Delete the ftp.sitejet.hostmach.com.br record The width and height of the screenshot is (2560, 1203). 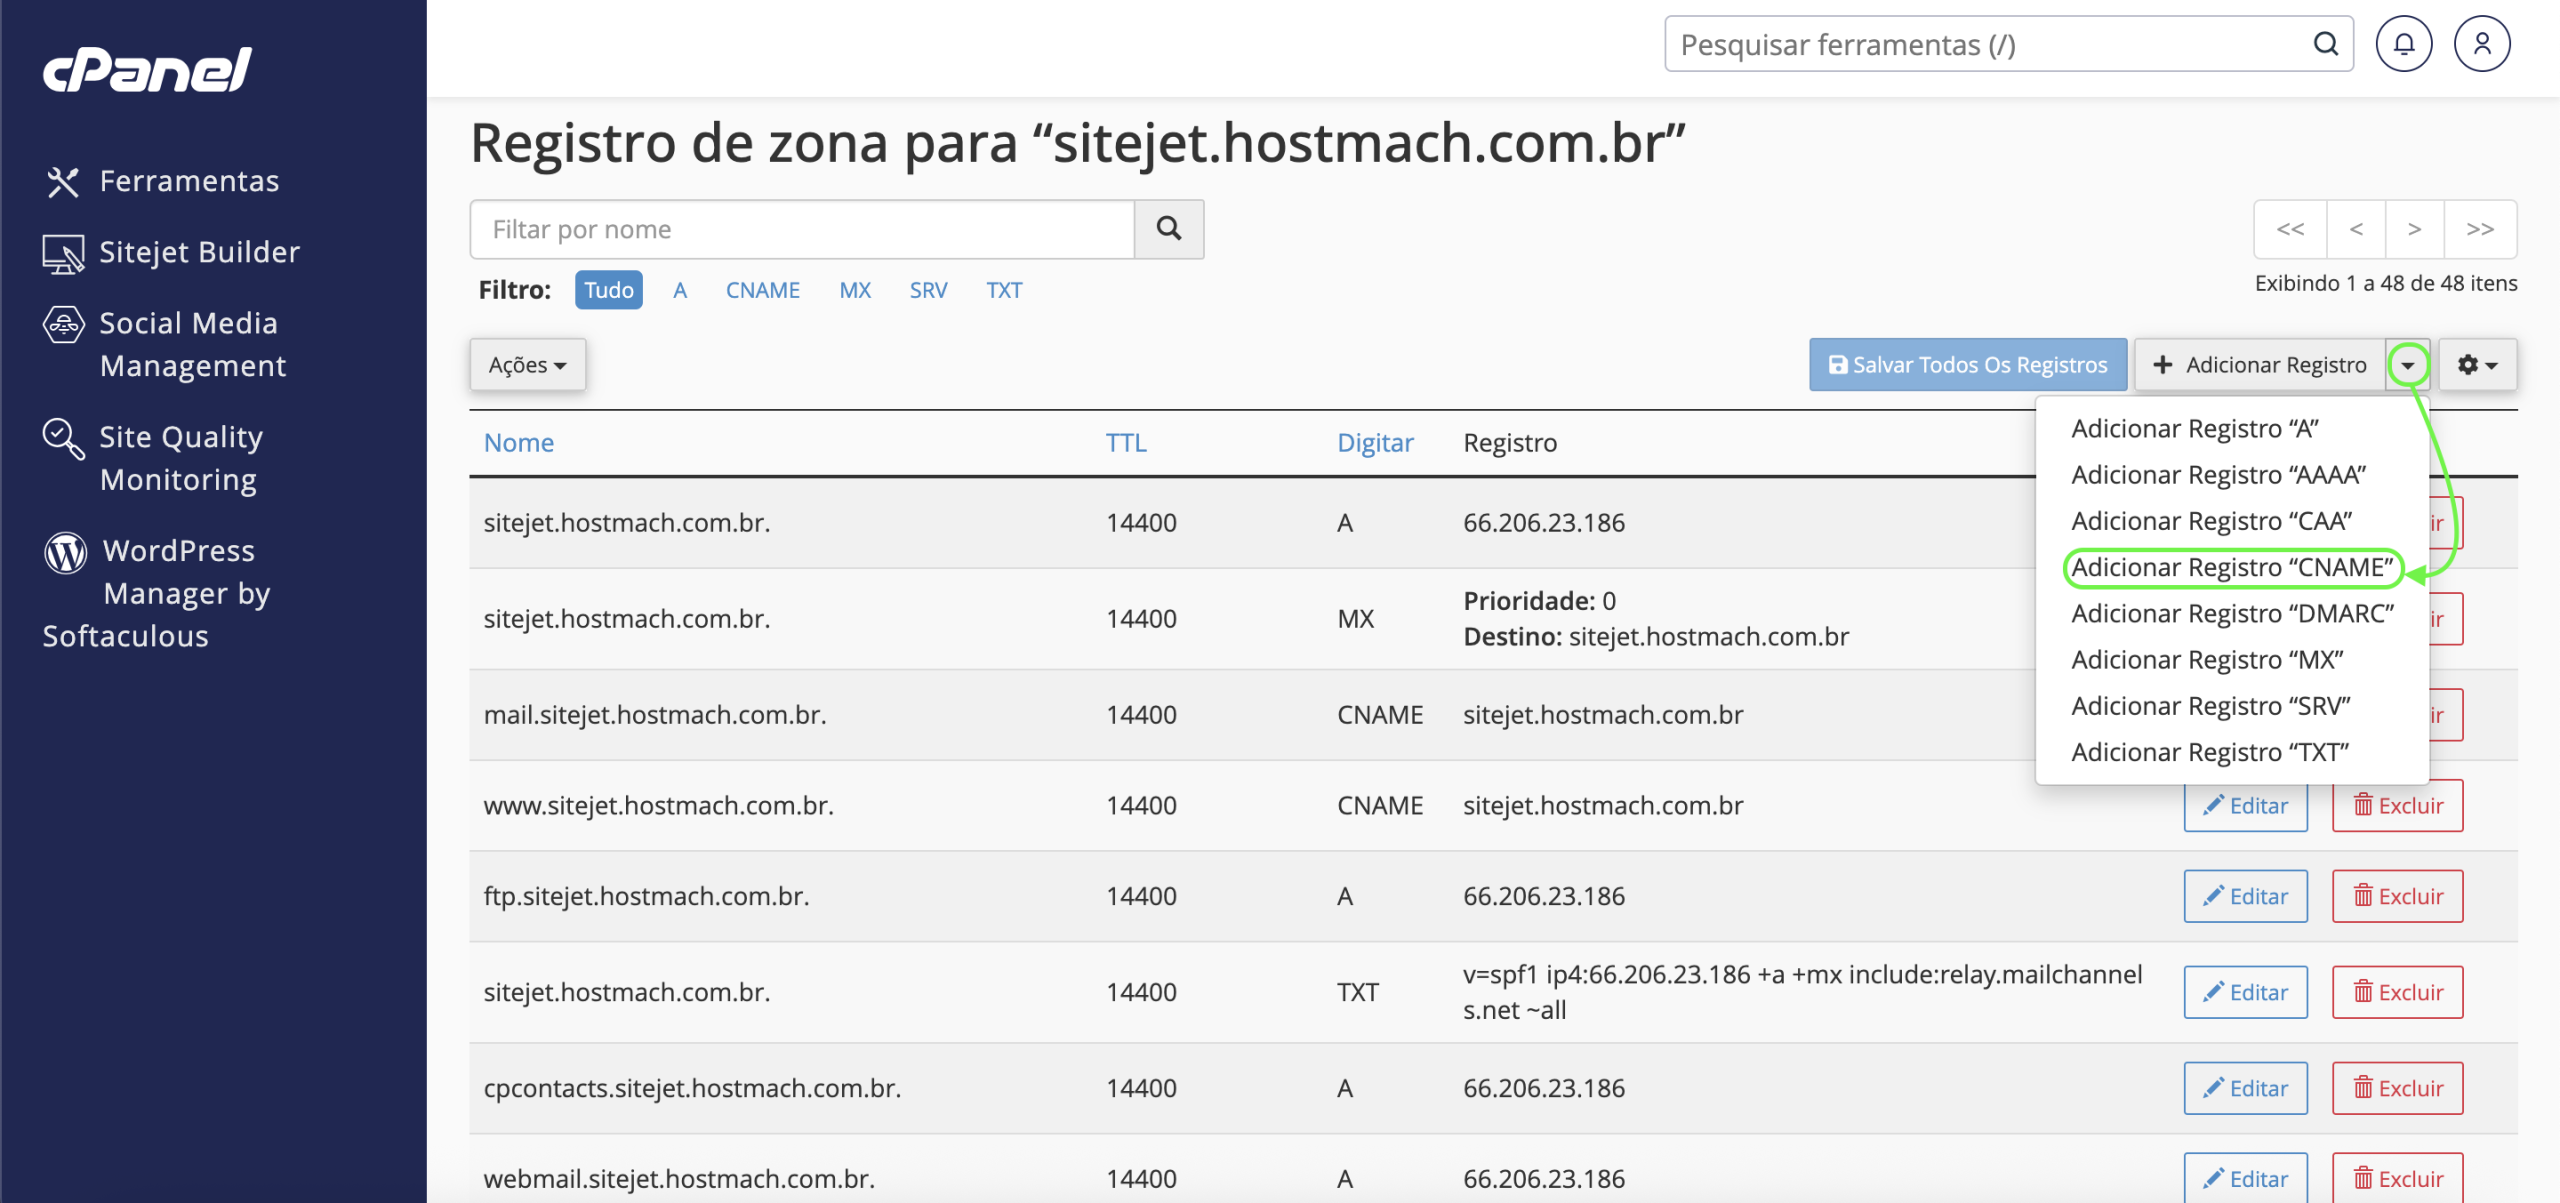coord(2398,896)
